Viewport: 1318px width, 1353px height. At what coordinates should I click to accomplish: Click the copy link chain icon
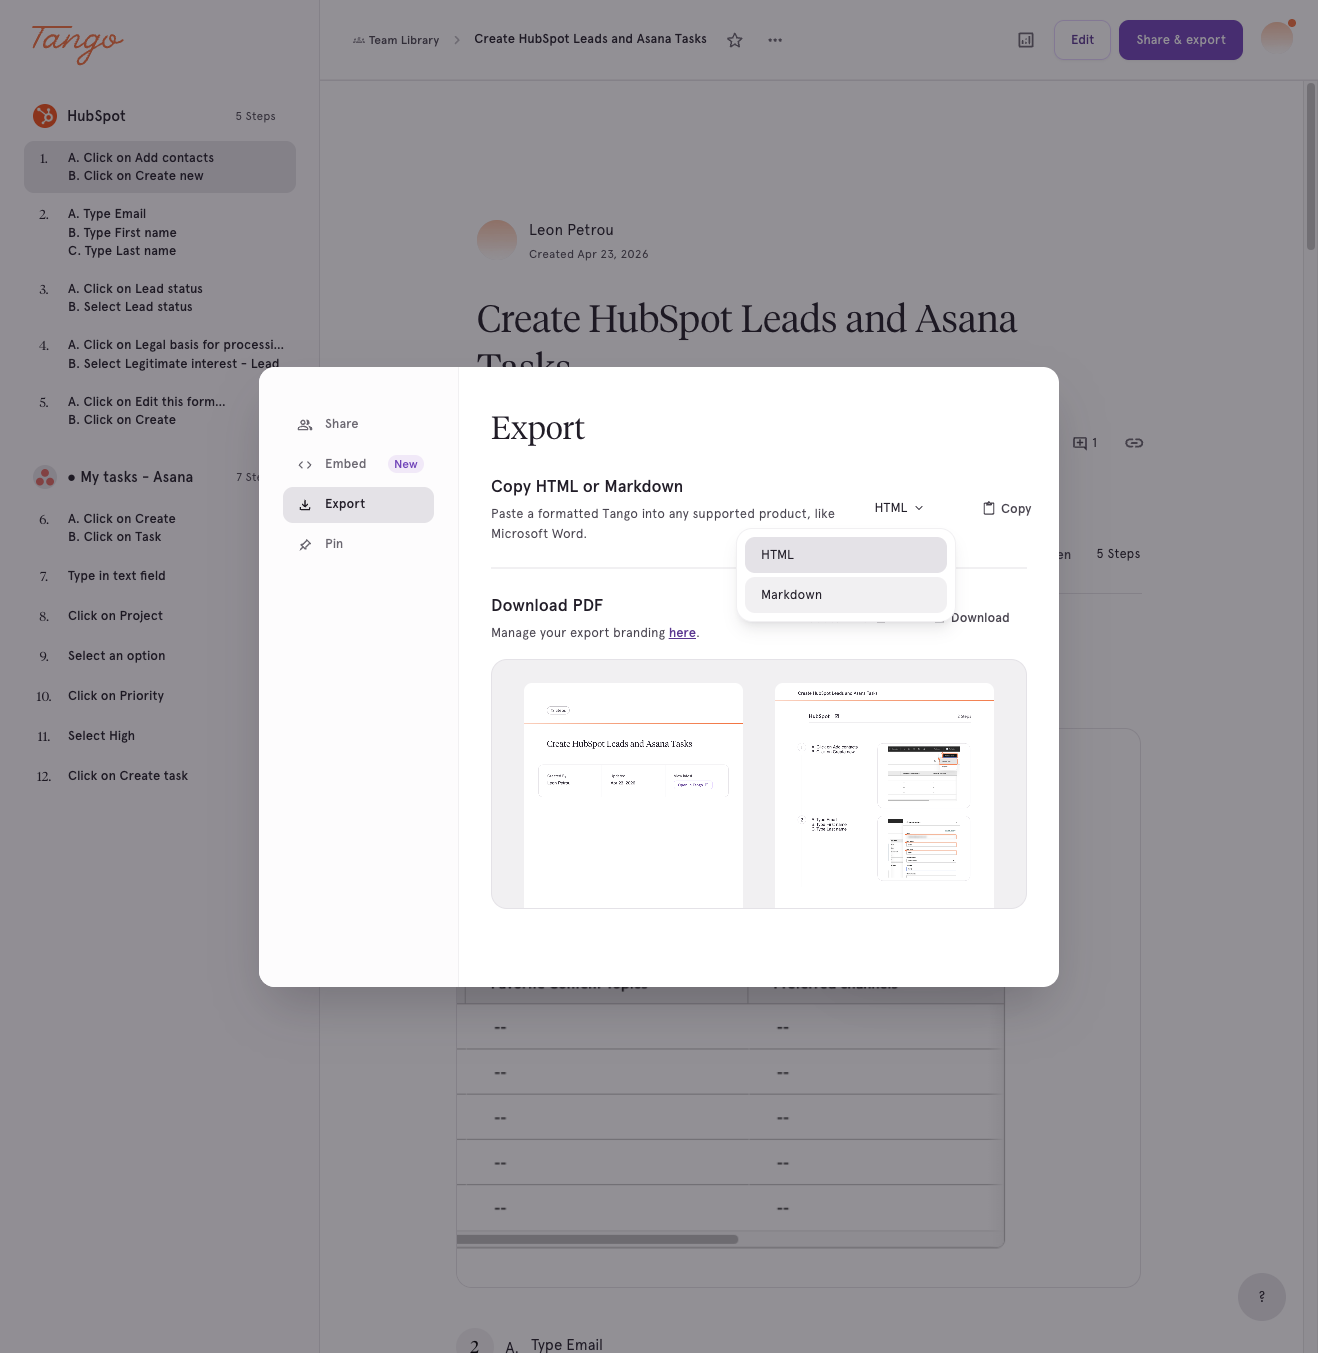[x=1134, y=443]
